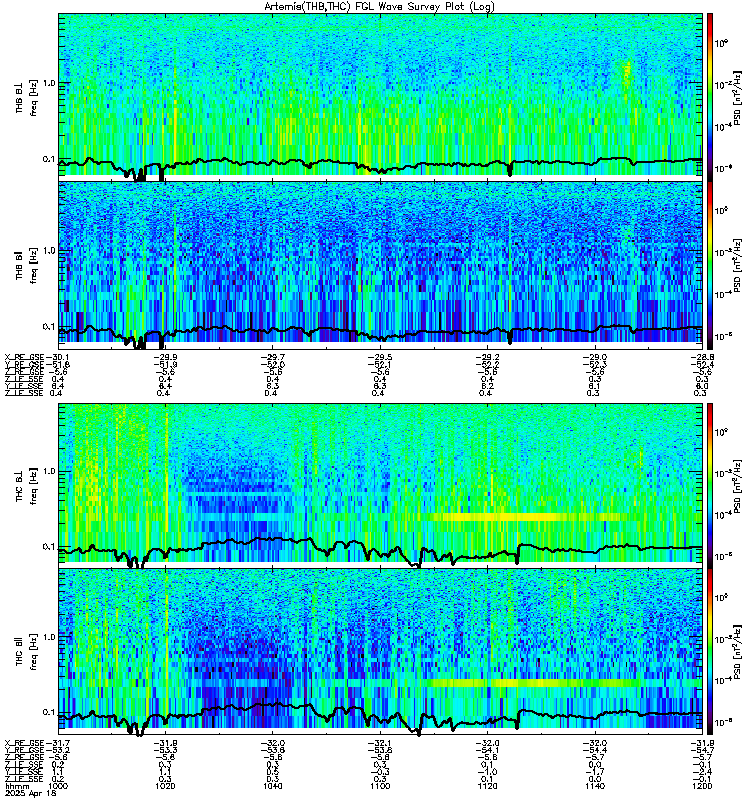
Task: Click the THB X_RE_GSE value -29.7
Action: coord(273,357)
